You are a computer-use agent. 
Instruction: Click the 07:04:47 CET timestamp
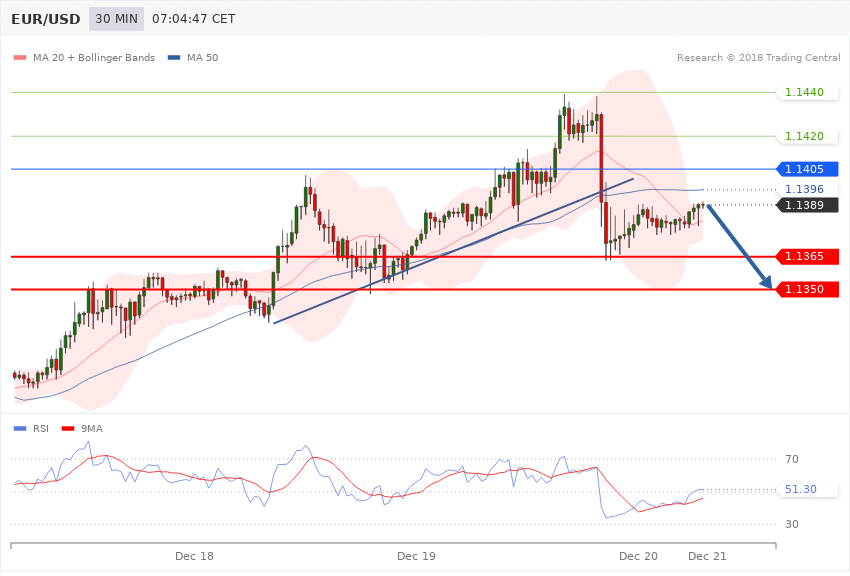(194, 19)
